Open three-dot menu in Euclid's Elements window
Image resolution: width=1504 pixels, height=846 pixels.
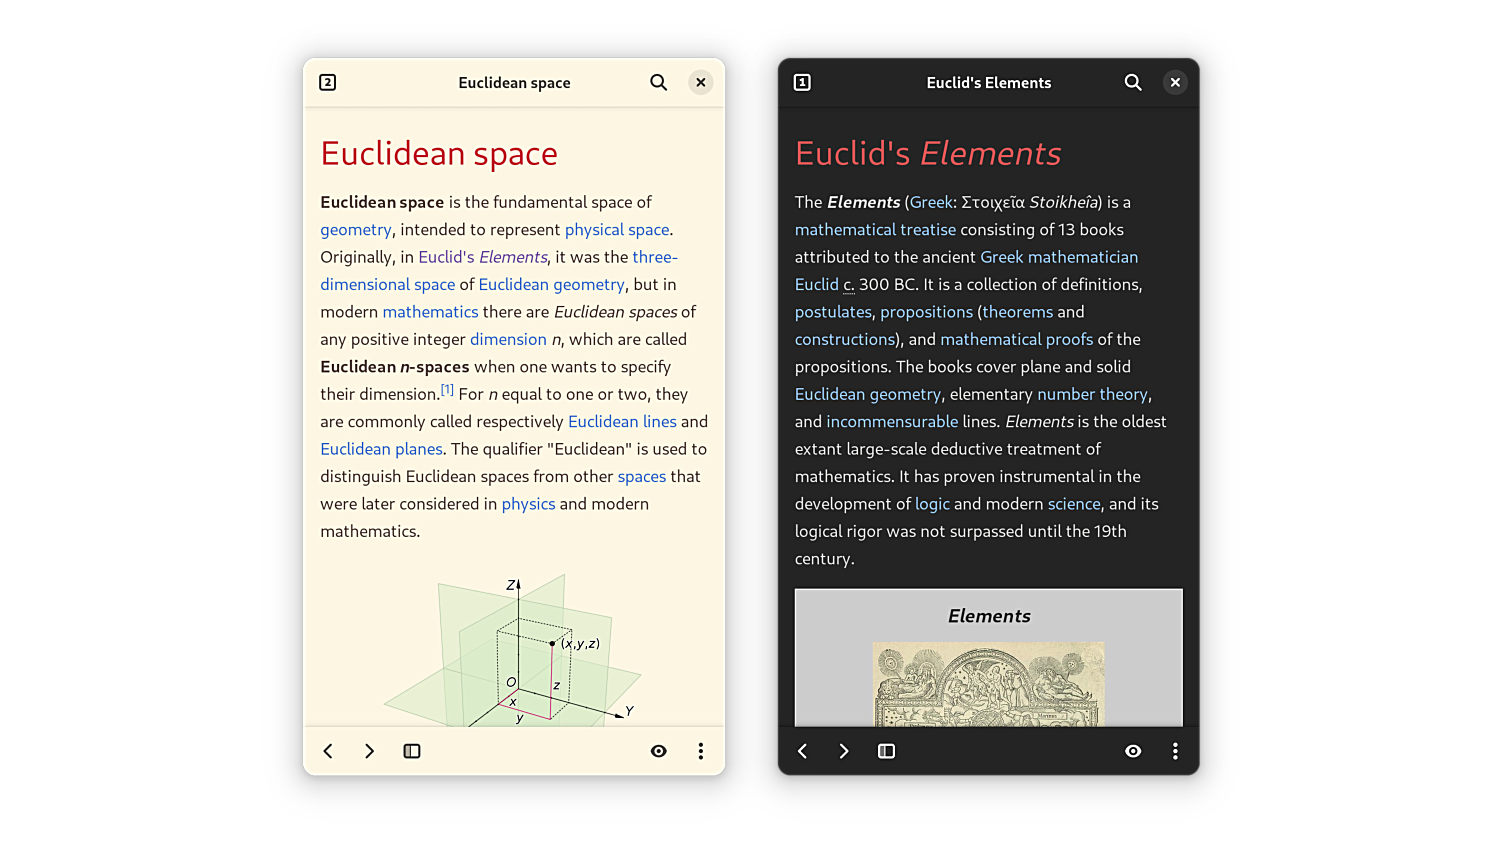pos(1175,751)
